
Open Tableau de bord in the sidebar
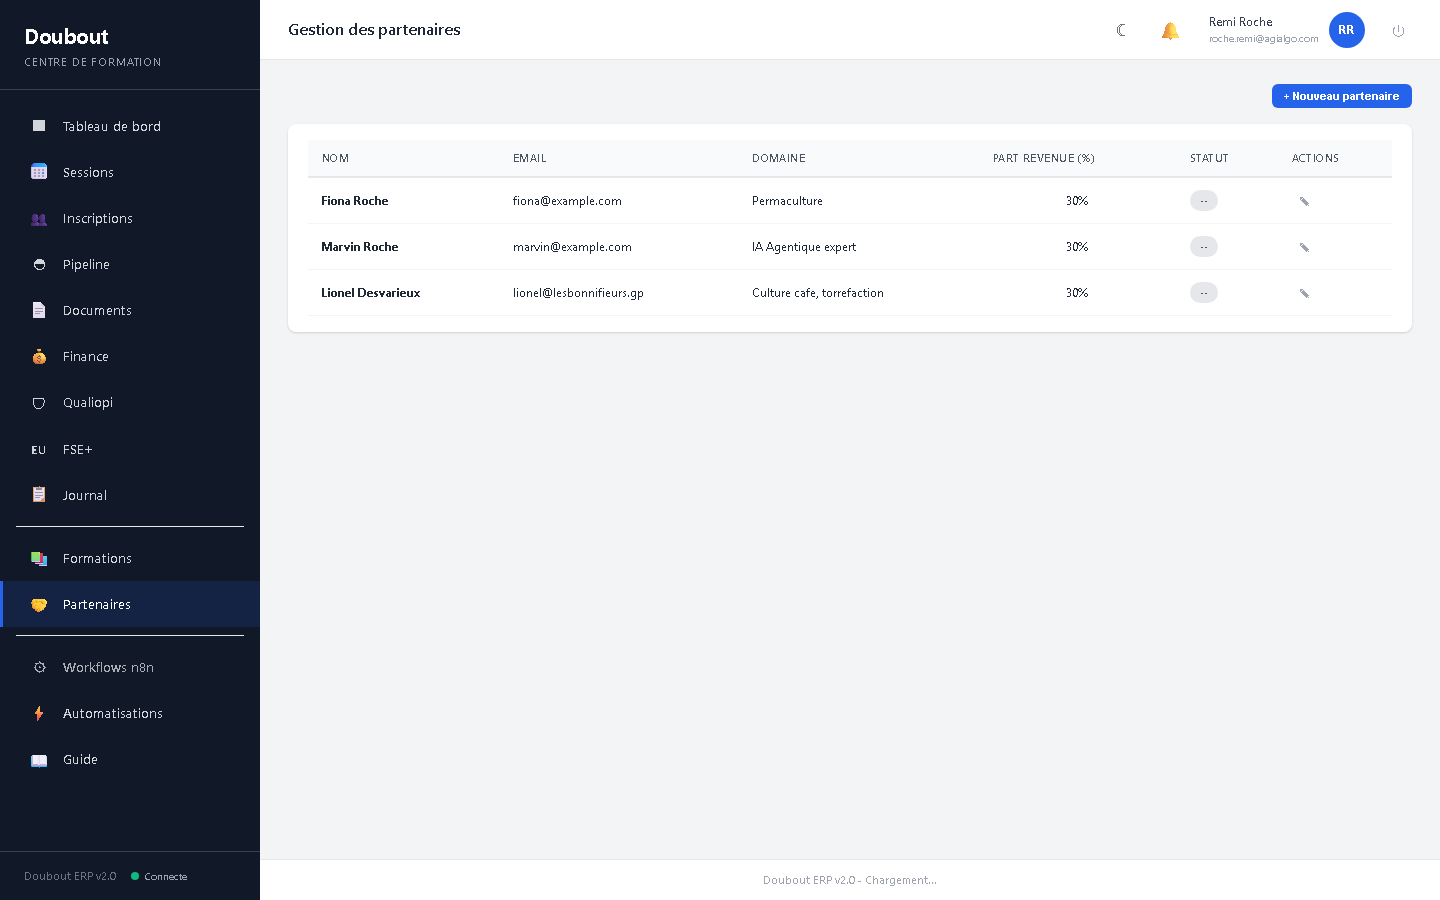point(111,126)
